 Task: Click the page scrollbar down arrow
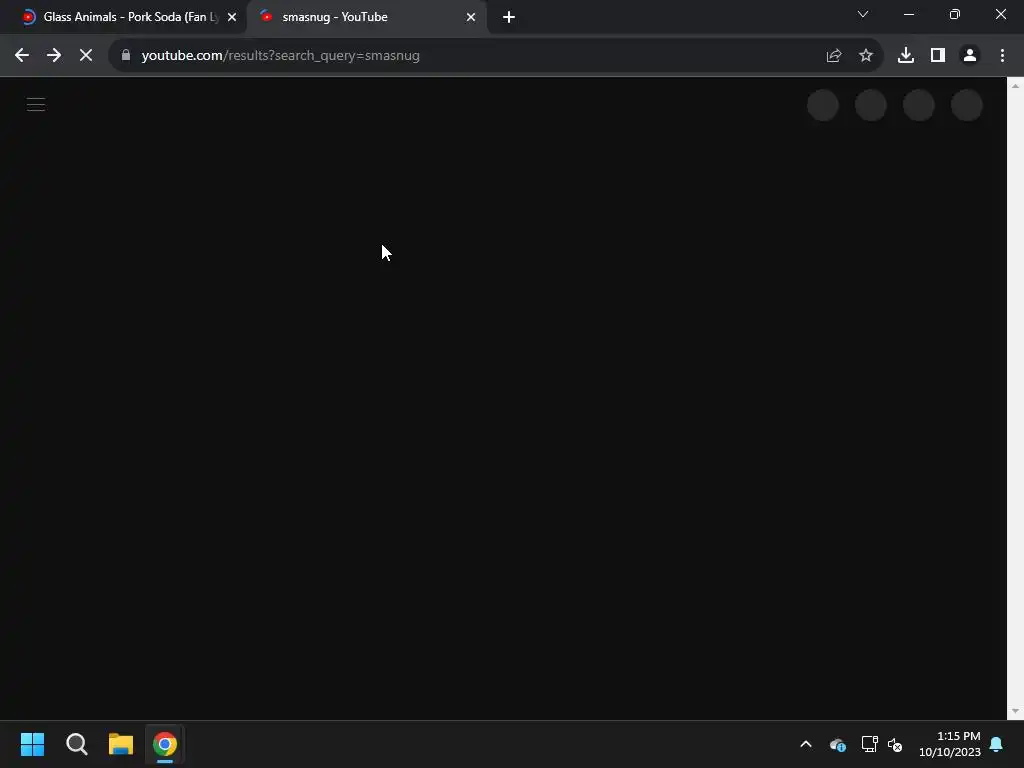click(x=1015, y=711)
